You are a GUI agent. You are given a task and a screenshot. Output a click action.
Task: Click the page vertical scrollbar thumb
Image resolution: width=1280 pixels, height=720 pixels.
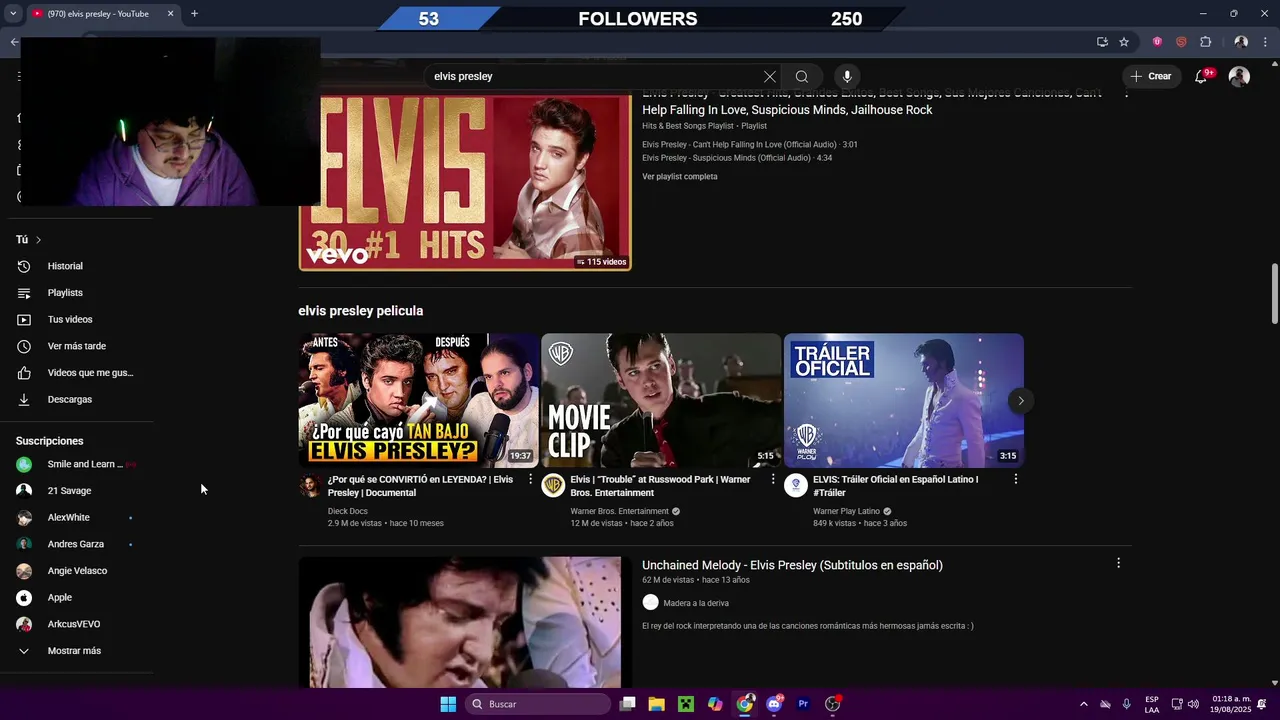1275,294
